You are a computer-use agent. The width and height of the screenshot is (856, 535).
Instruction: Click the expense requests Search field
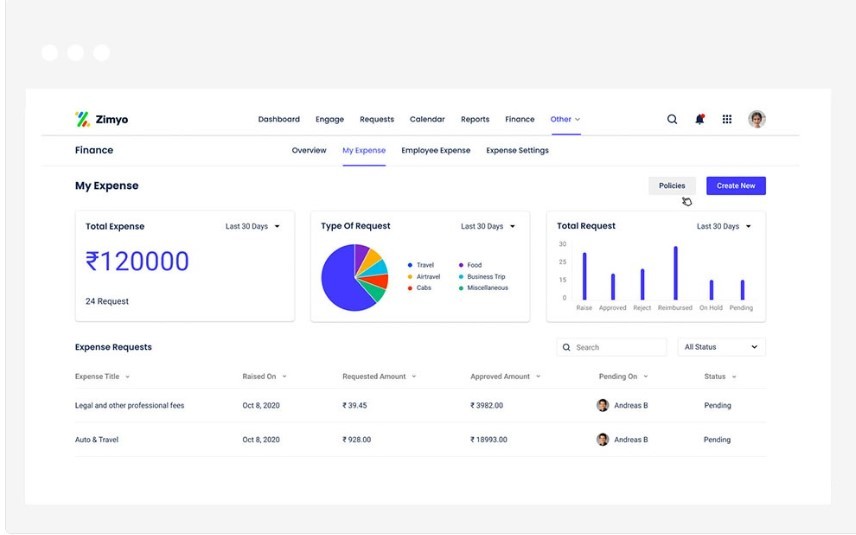pos(611,347)
